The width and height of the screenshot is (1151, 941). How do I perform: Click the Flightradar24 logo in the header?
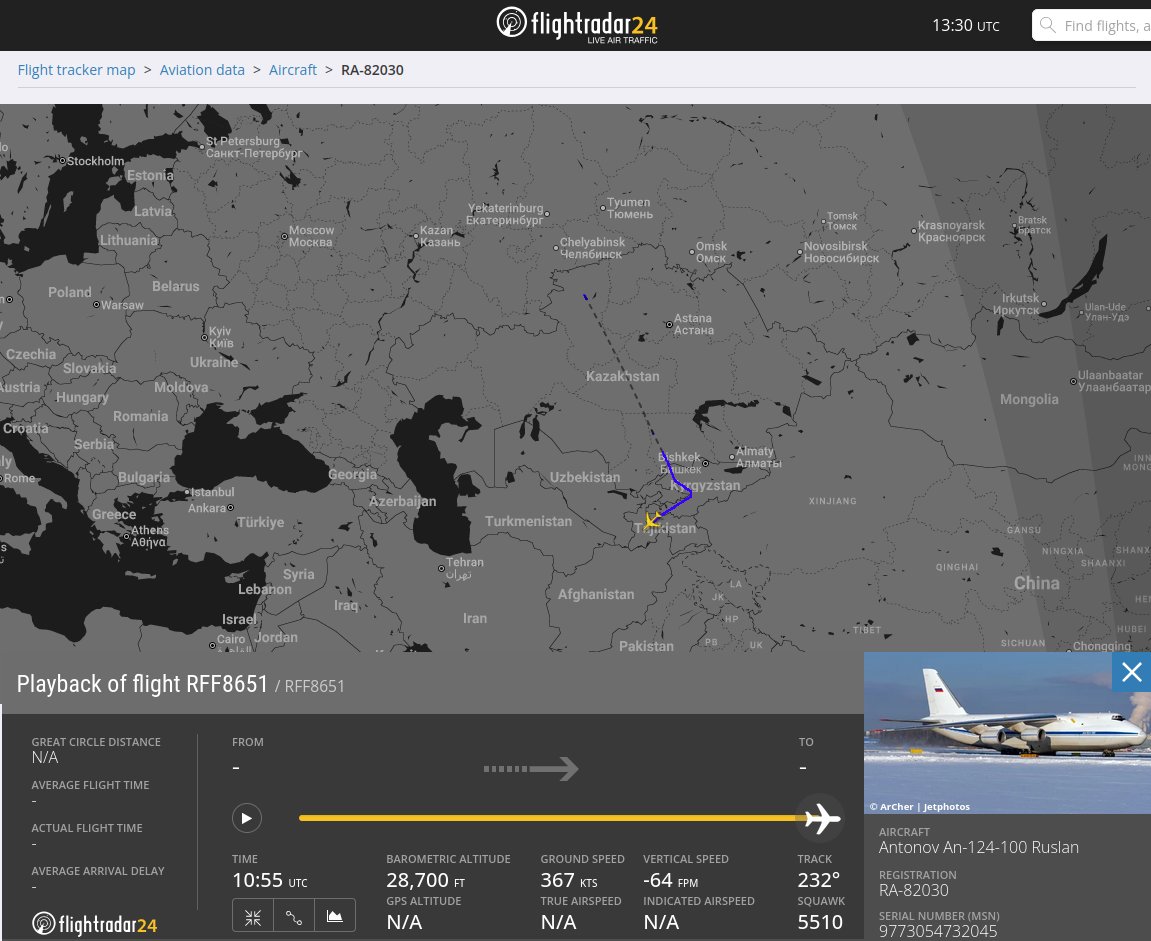click(577, 25)
